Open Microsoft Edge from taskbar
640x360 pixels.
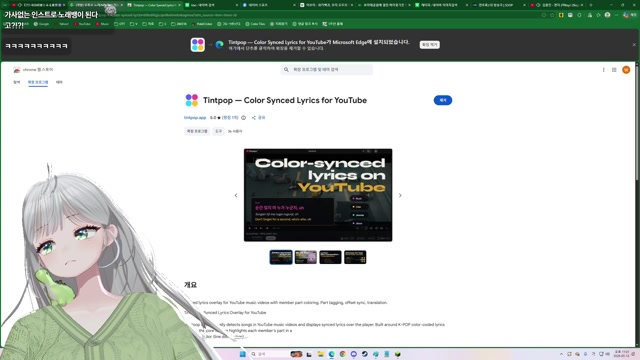pos(331,354)
